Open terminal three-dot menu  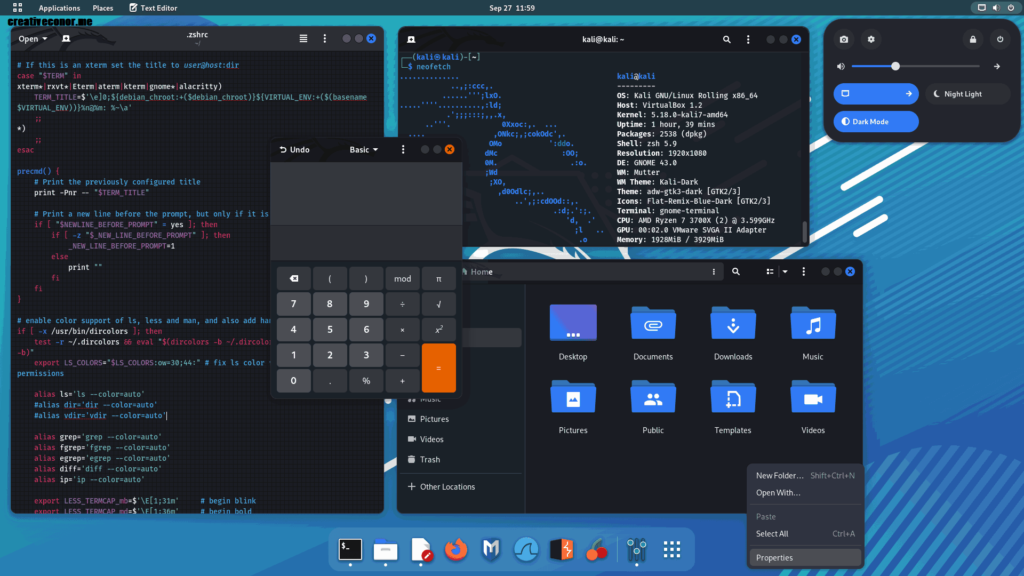point(748,39)
